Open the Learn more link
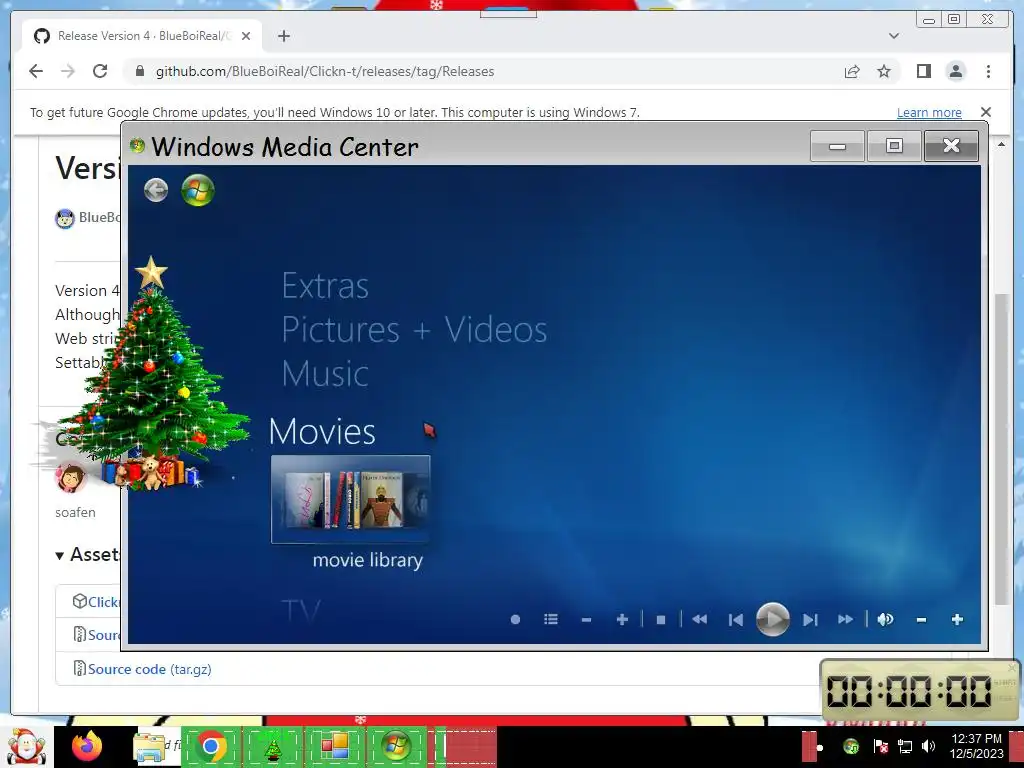Screen dimensions: 1024x768 coord(929,112)
